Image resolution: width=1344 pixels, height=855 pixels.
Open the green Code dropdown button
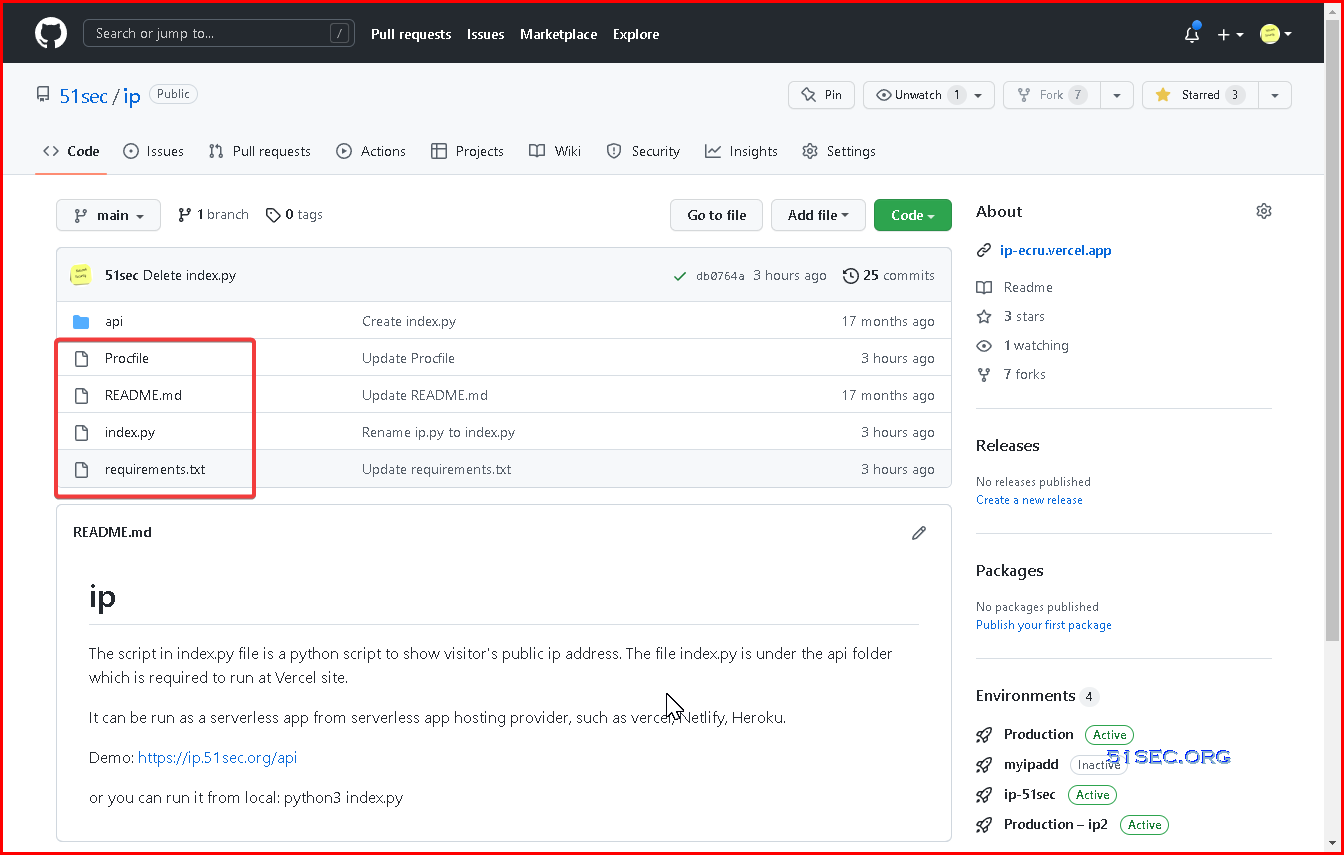[x=912, y=215]
